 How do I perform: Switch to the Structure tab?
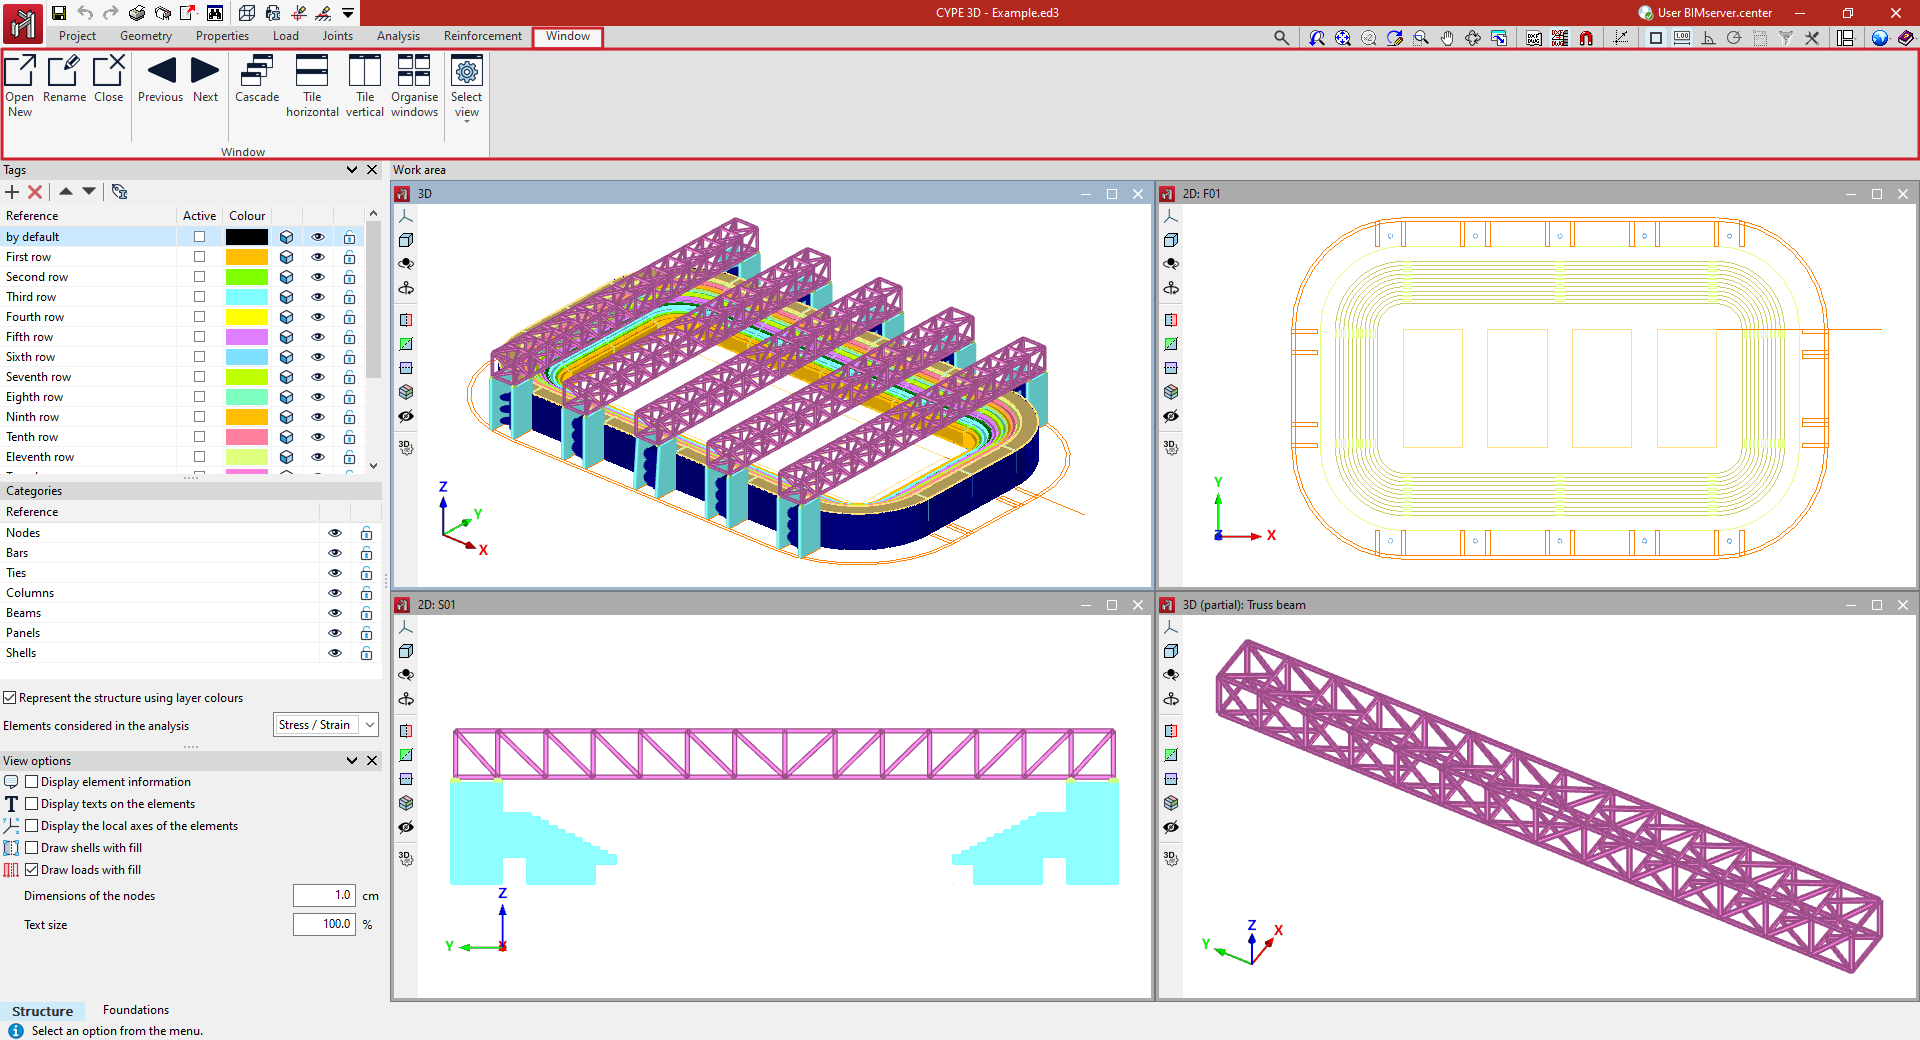[x=42, y=1011]
